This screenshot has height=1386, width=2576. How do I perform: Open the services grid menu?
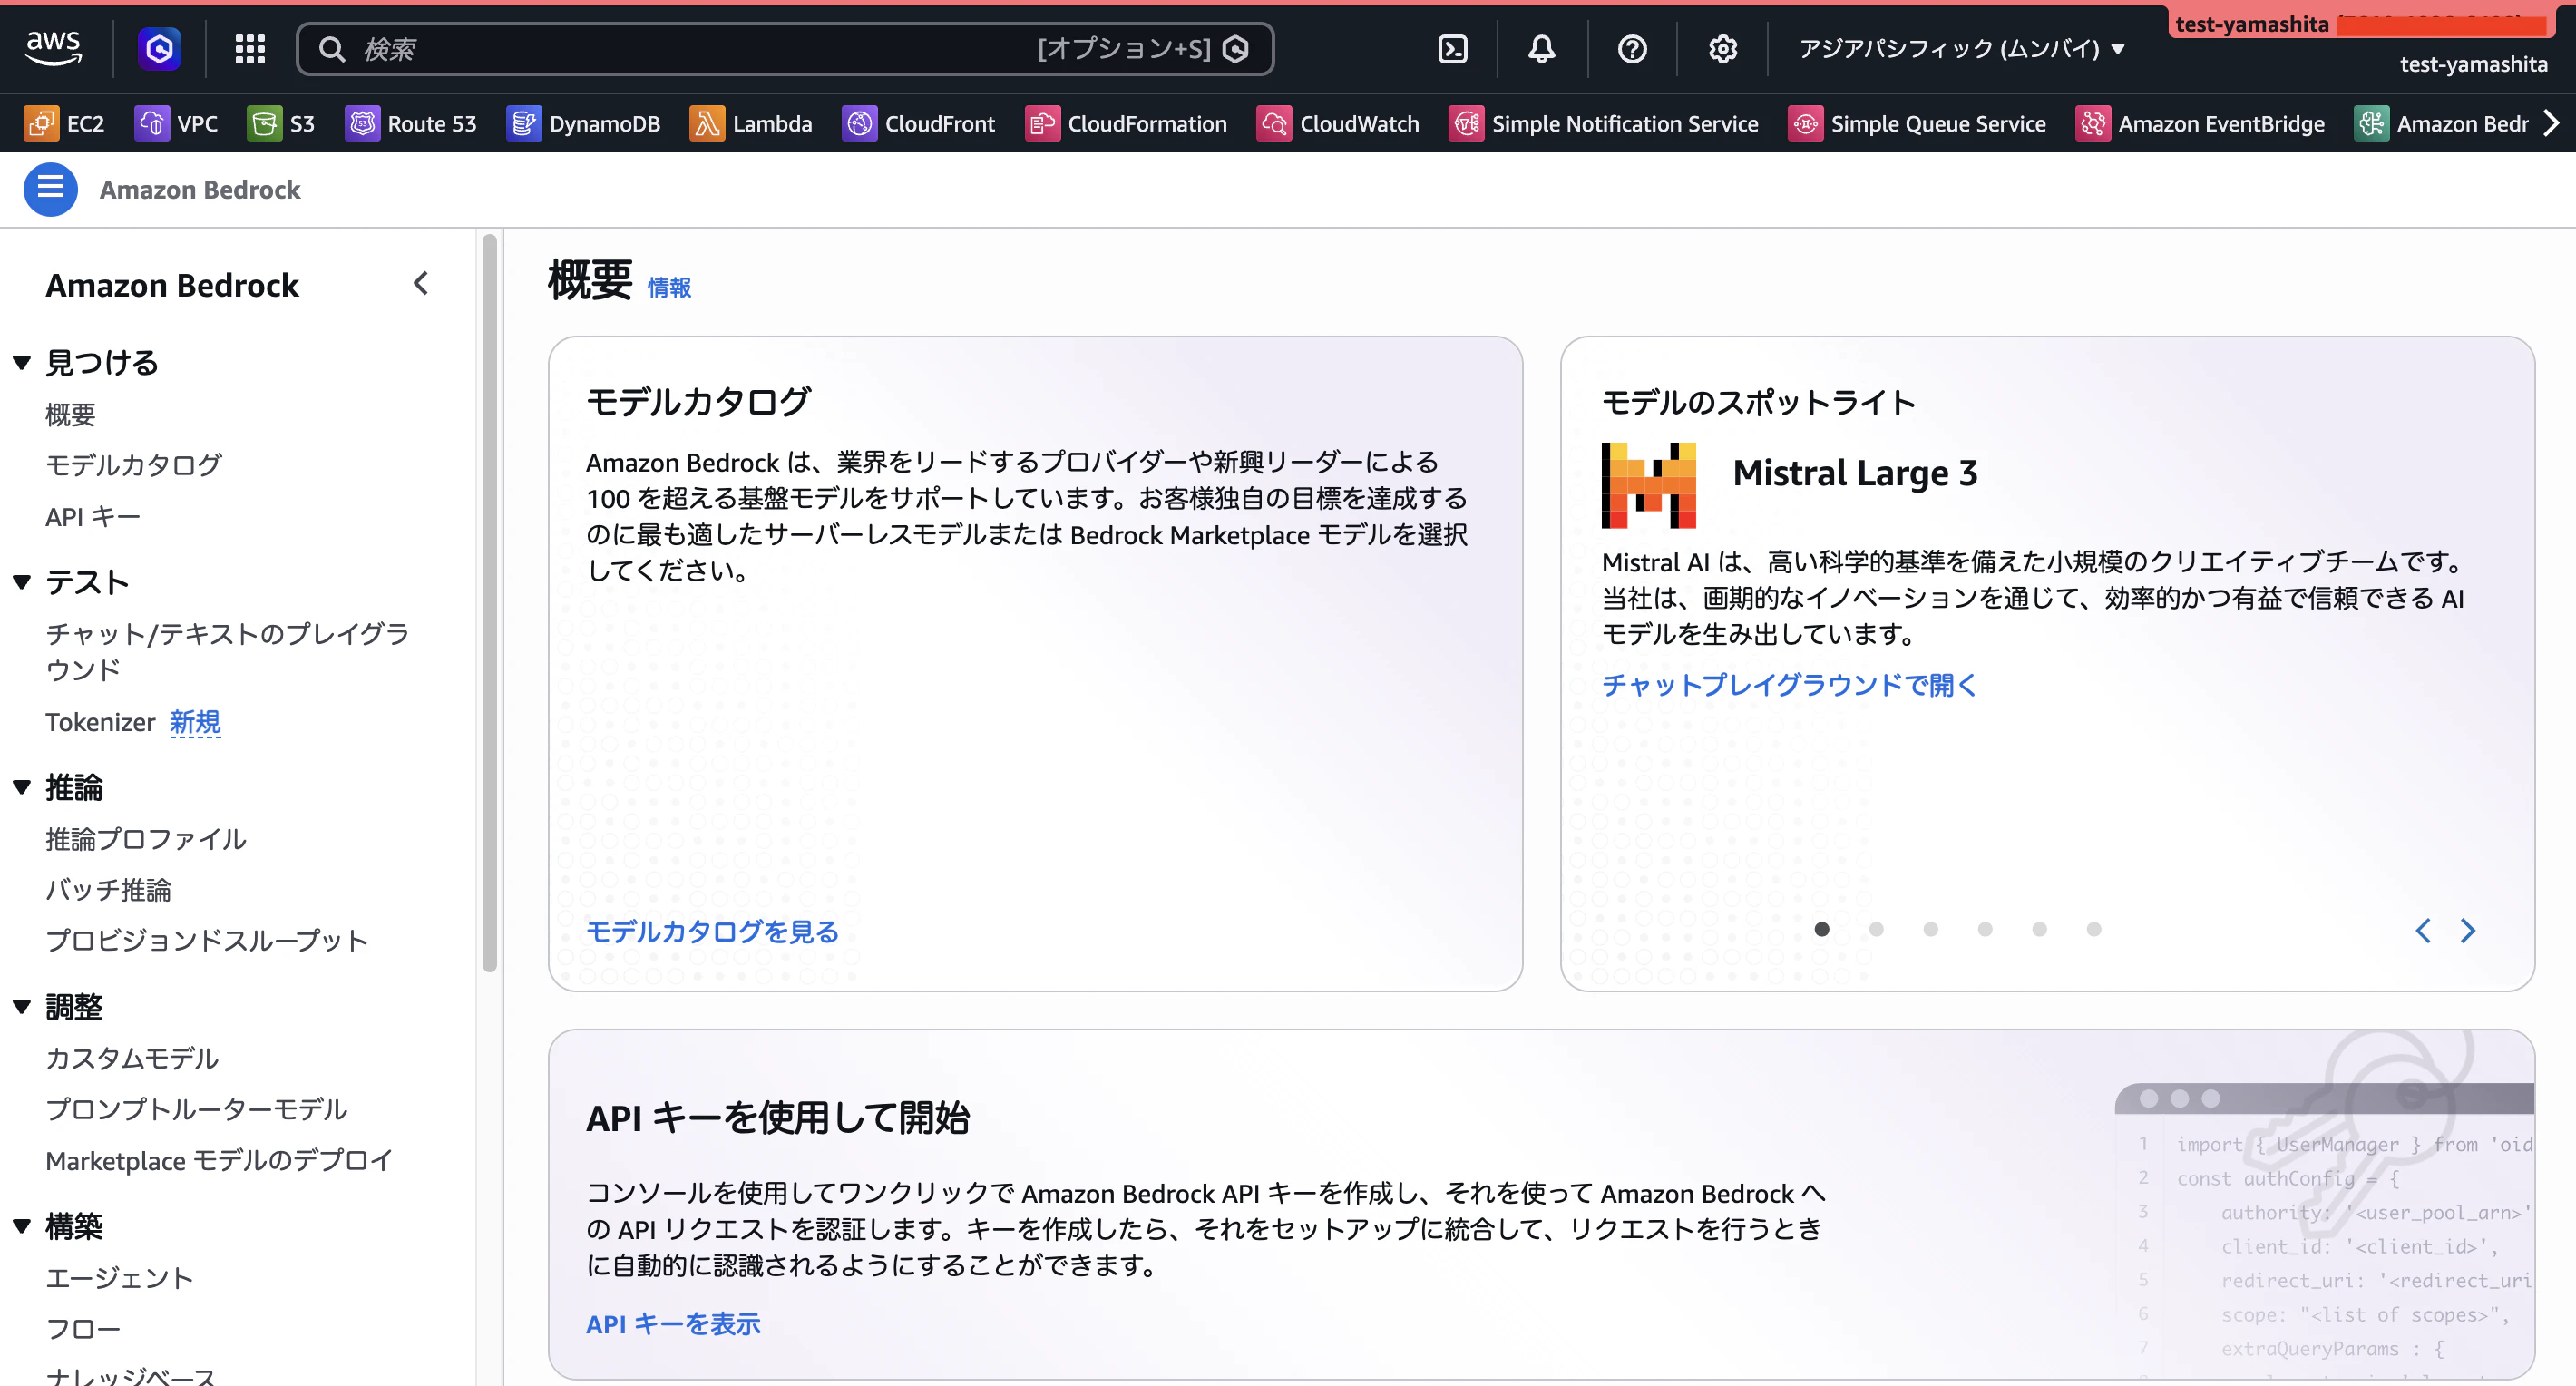coord(250,48)
